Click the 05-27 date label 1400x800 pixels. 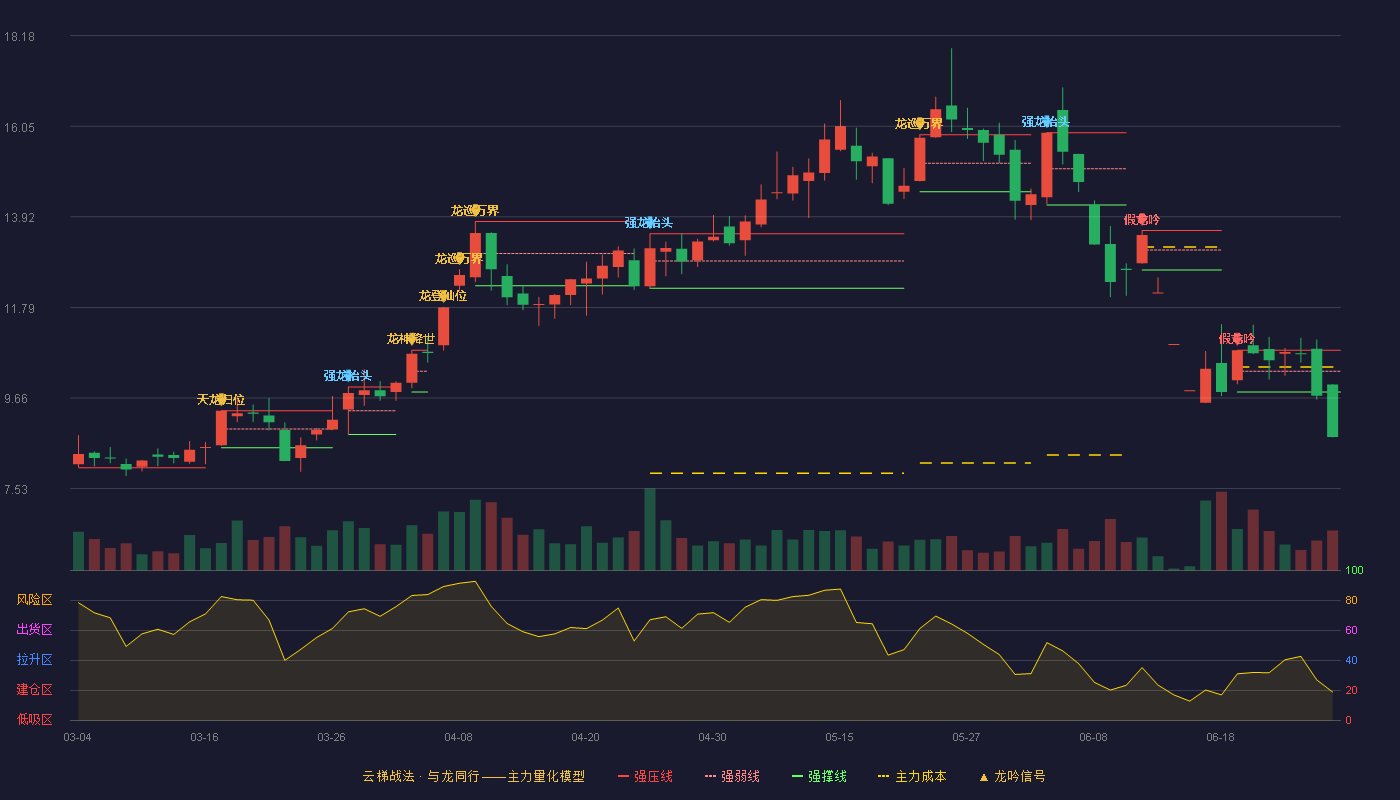(966, 737)
